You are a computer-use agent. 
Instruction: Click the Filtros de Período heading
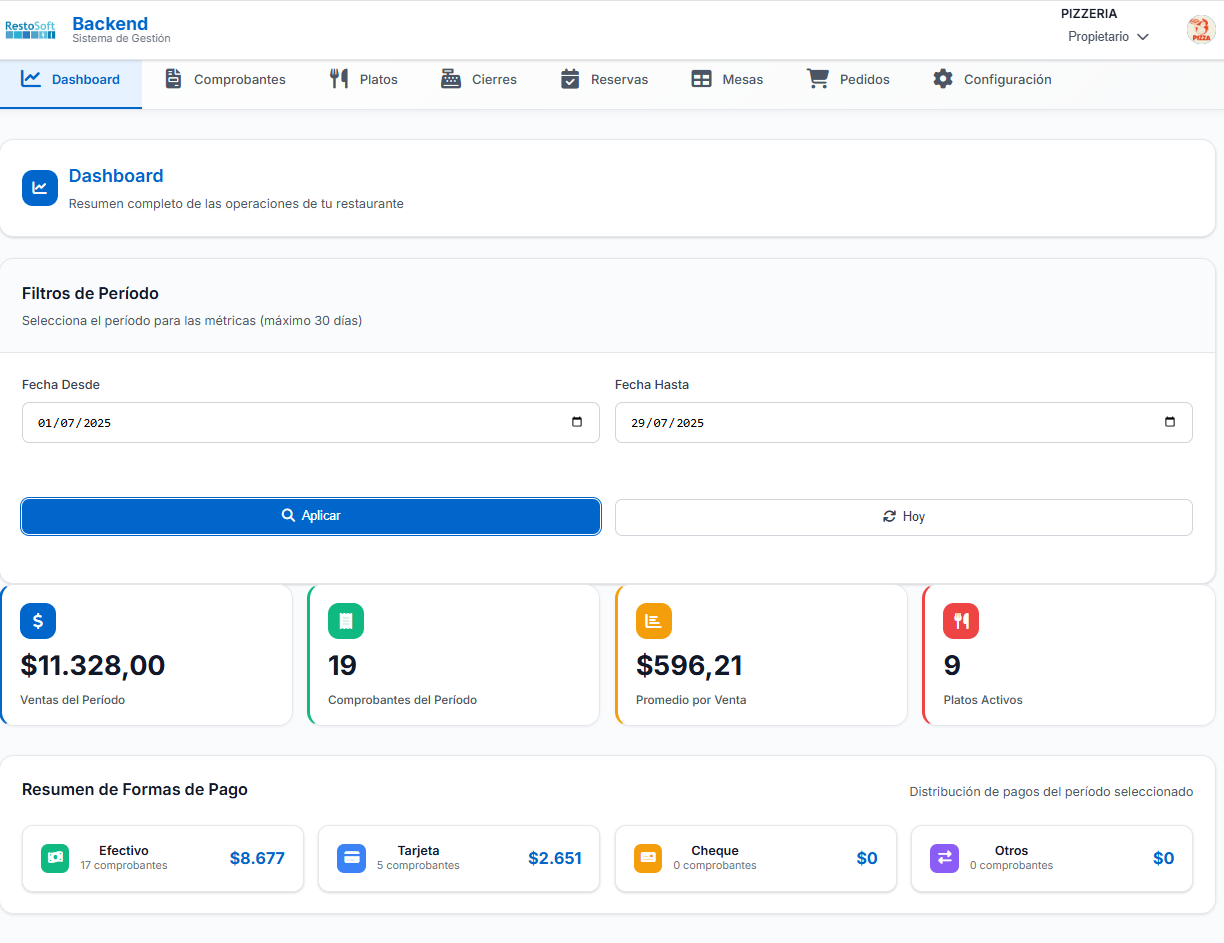pyautogui.click(x=90, y=293)
